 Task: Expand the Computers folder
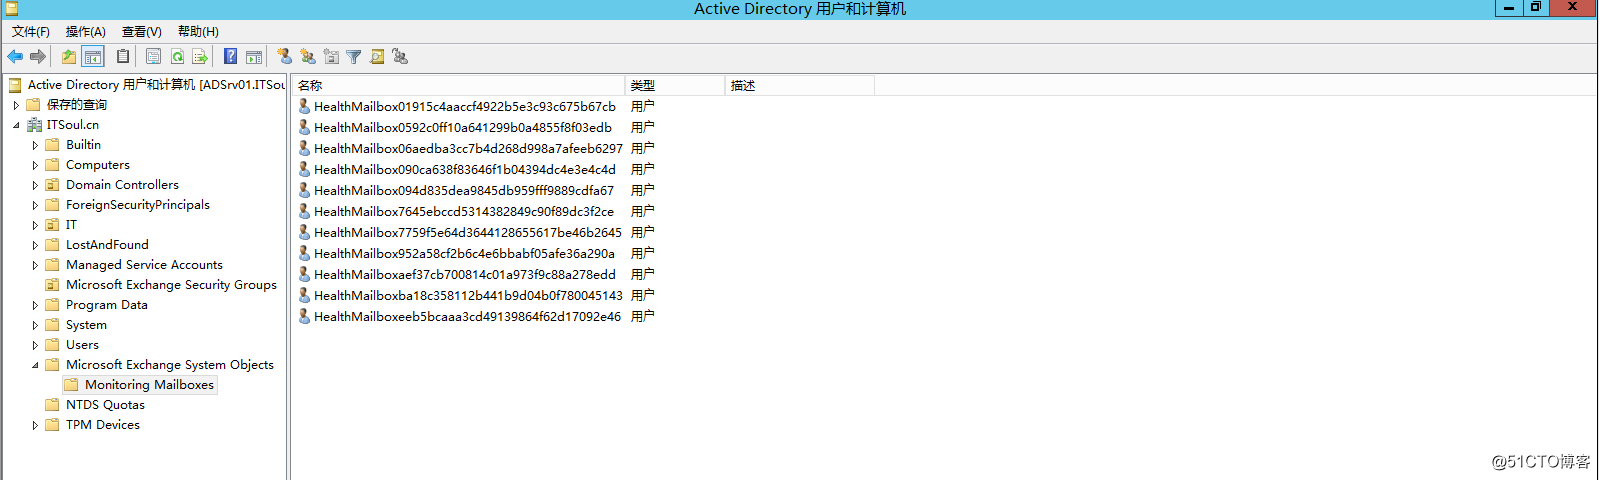(35, 165)
